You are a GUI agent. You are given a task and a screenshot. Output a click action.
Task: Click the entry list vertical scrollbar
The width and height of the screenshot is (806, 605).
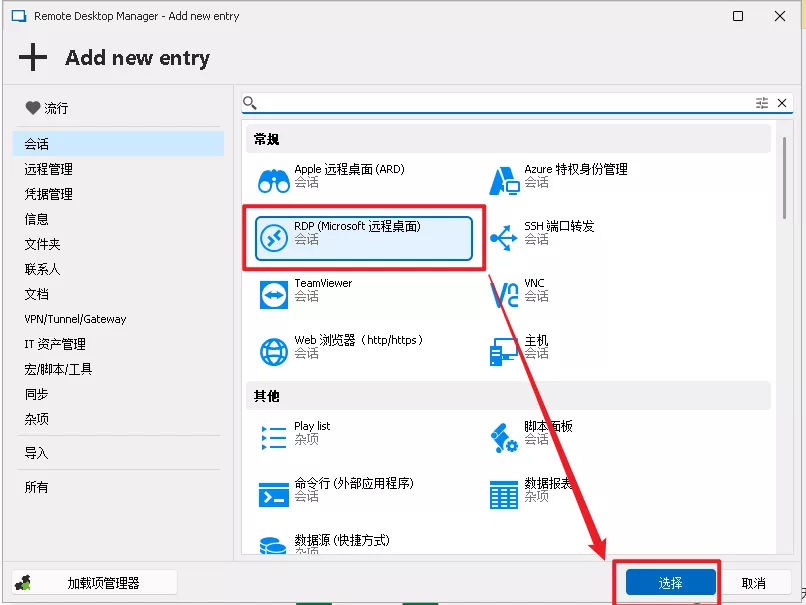(784, 178)
